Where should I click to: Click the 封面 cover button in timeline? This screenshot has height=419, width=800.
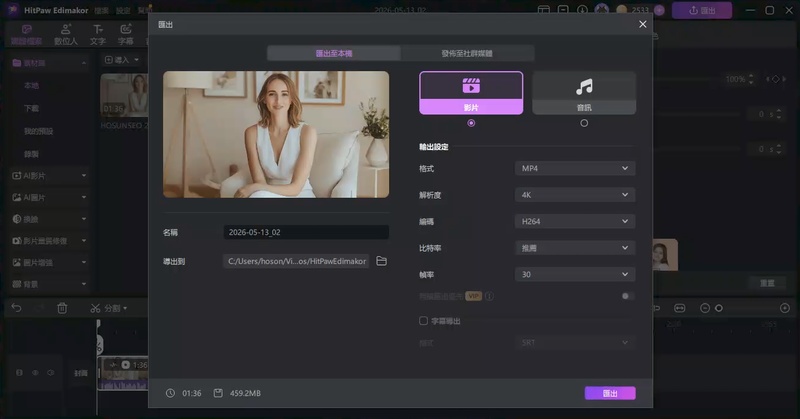[81, 373]
